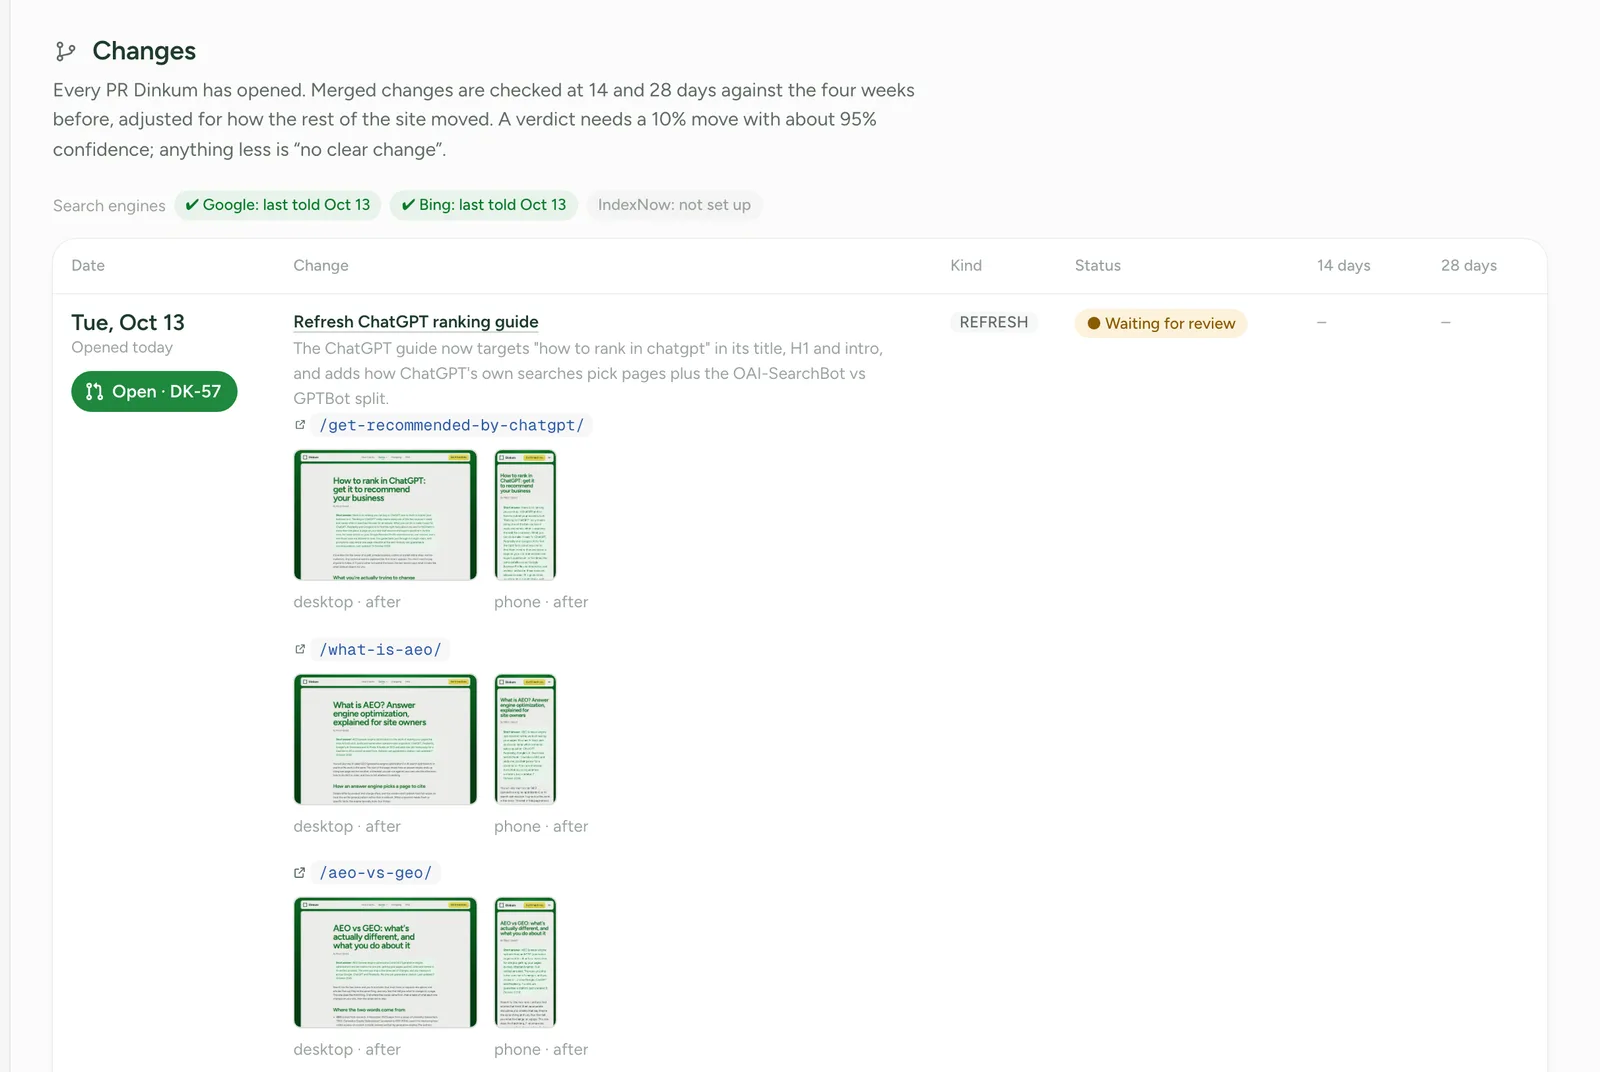Click the Date column header

pyautogui.click(x=88, y=265)
